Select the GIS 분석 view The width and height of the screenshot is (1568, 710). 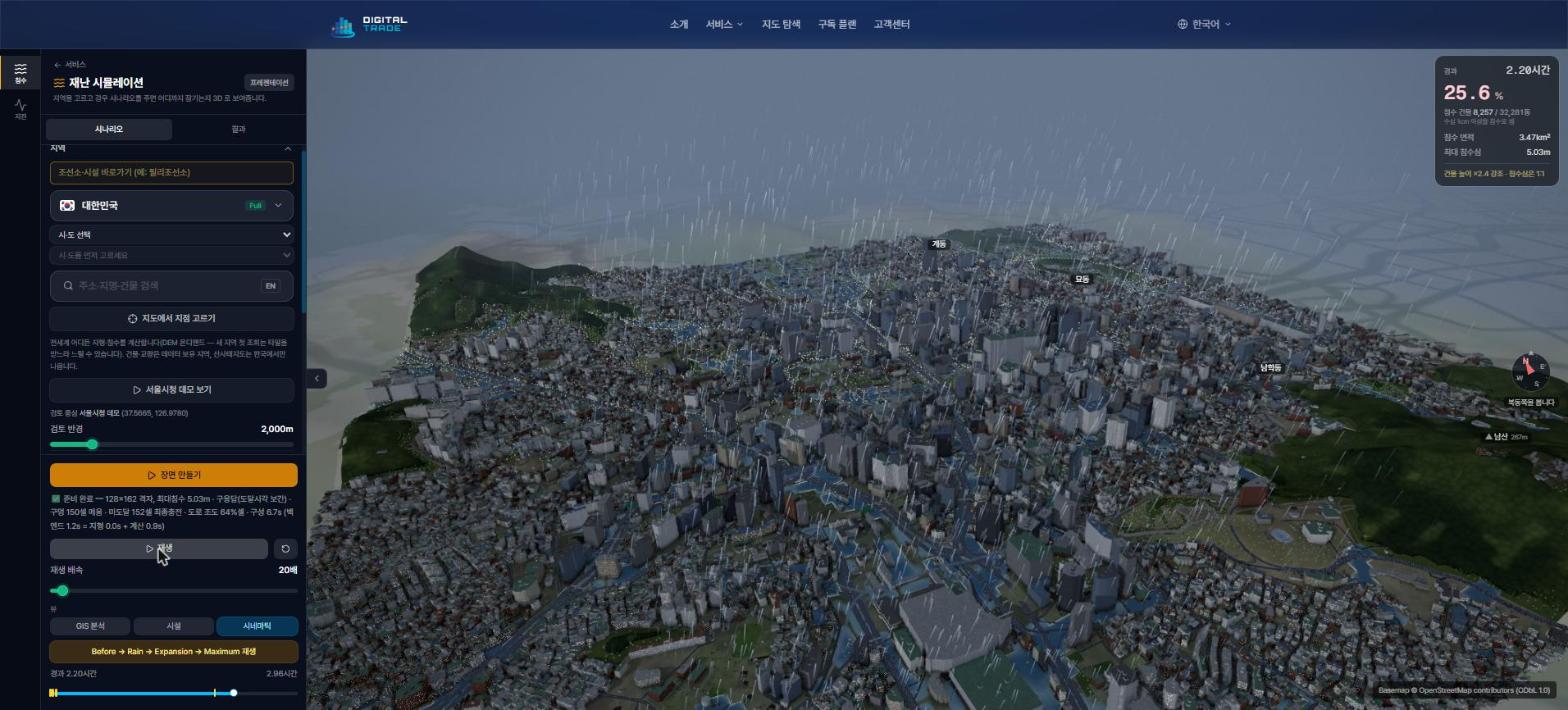click(x=90, y=626)
